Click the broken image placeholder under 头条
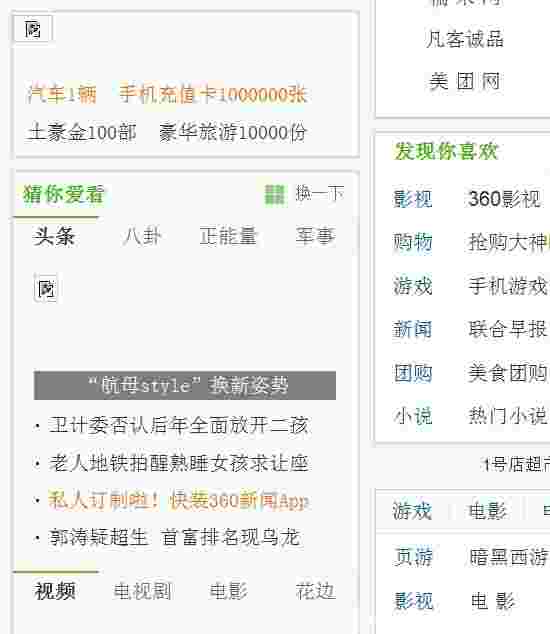 [45, 289]
